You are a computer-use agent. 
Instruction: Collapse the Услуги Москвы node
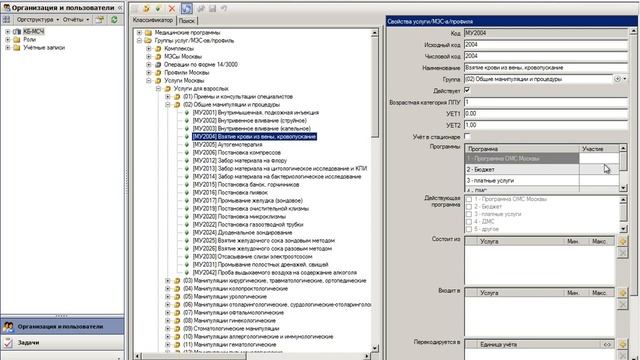149,80
